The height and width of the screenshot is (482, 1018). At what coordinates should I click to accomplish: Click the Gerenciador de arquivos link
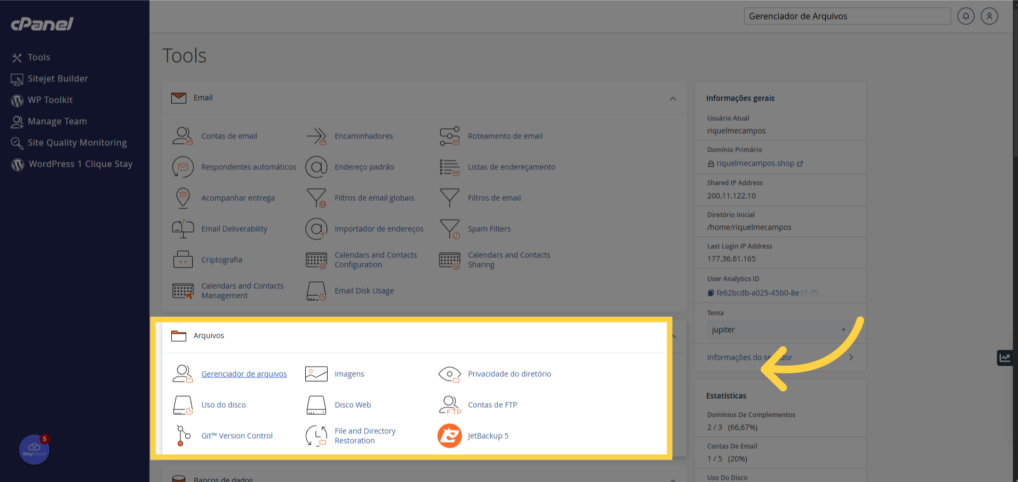click(244, 374)
